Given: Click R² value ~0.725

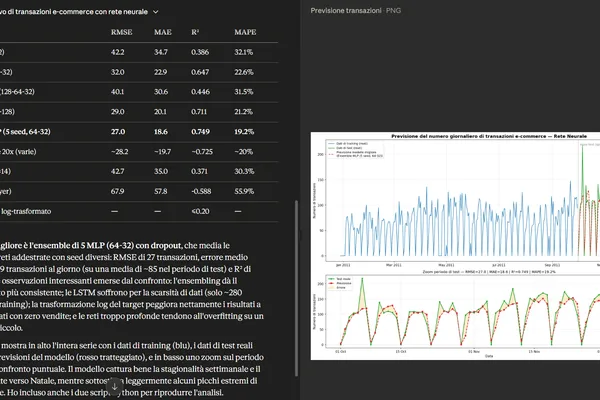Looking at the screenshot, I should [x=202, y=152].
